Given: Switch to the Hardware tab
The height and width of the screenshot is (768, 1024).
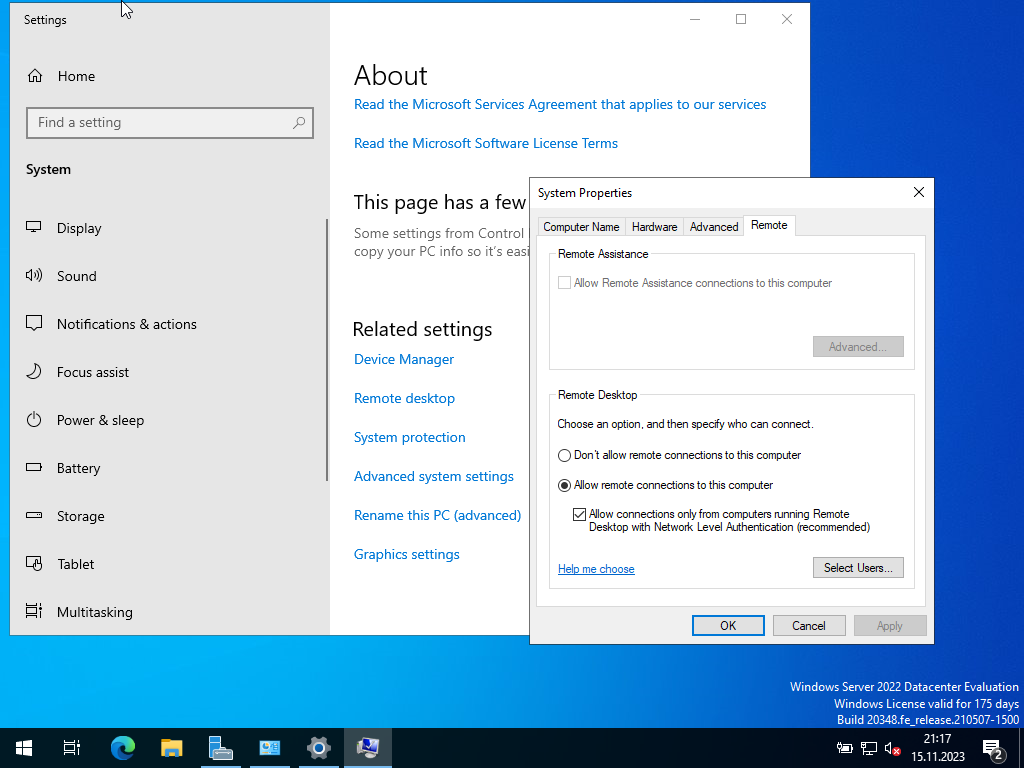Looking at the screenshot, I should tap(654, 227).
